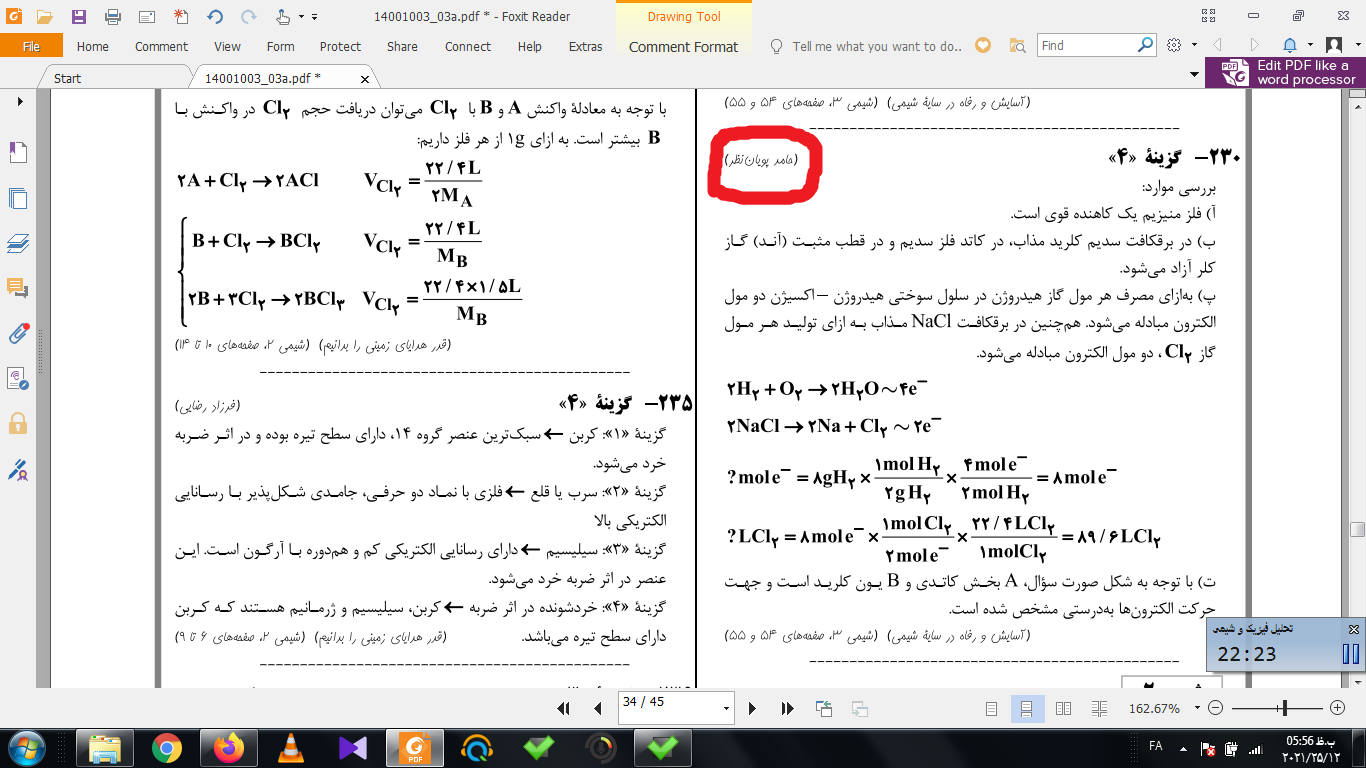Click the pause button on the timer widget
Image resolution: width=1366 pixels, height=768 pixels.
(1350, 654)
